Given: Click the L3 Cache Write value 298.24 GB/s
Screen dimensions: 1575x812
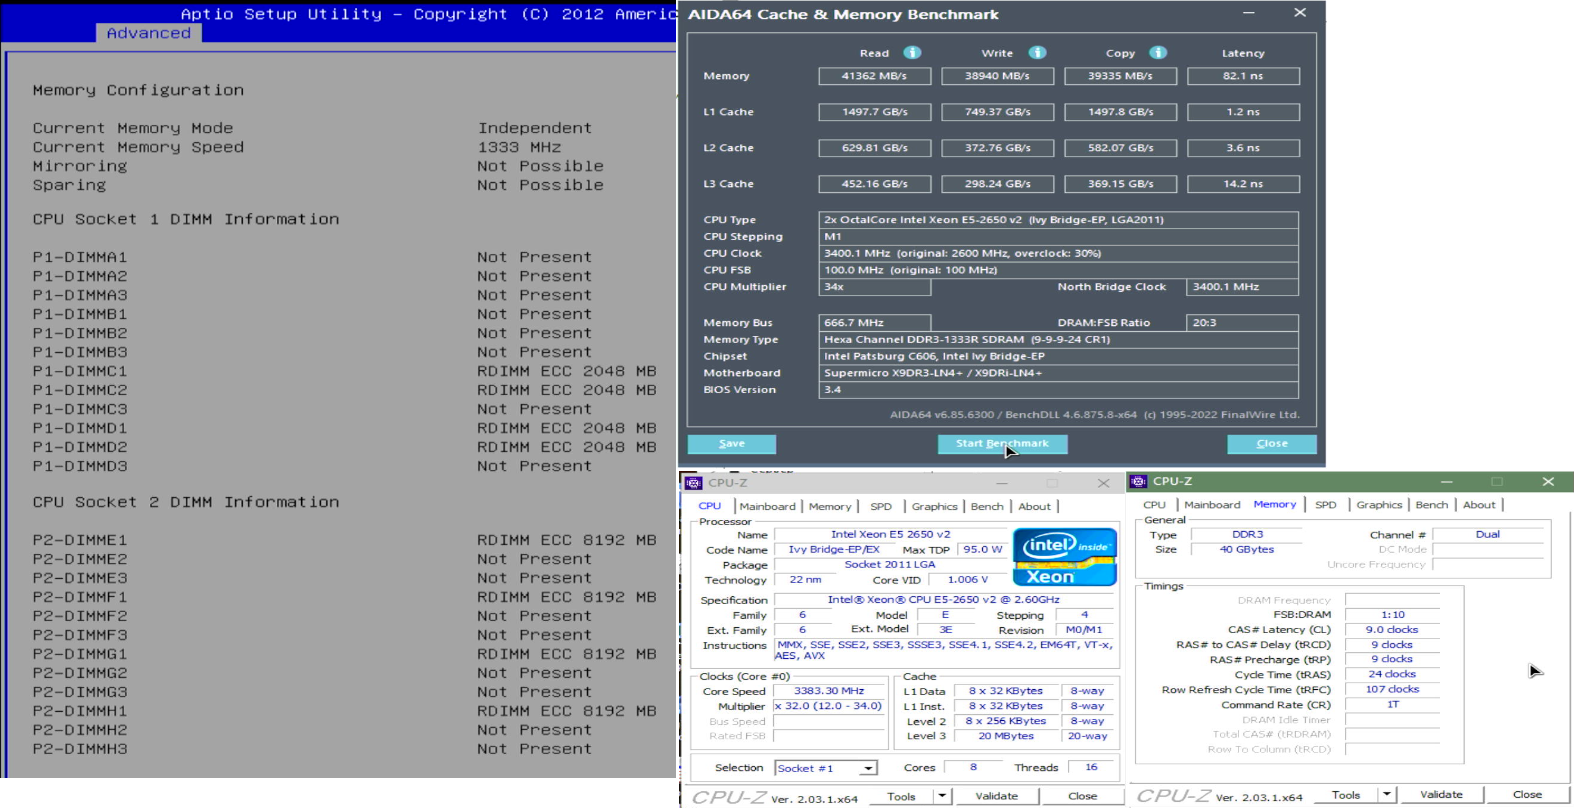Looking at the screenshot, I should (x=997, y=184).
